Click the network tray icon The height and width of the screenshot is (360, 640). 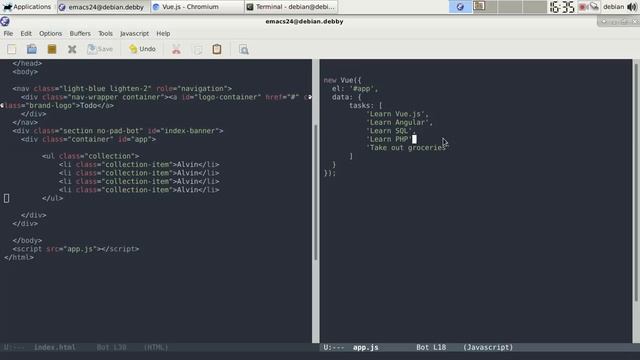[594, 7]
